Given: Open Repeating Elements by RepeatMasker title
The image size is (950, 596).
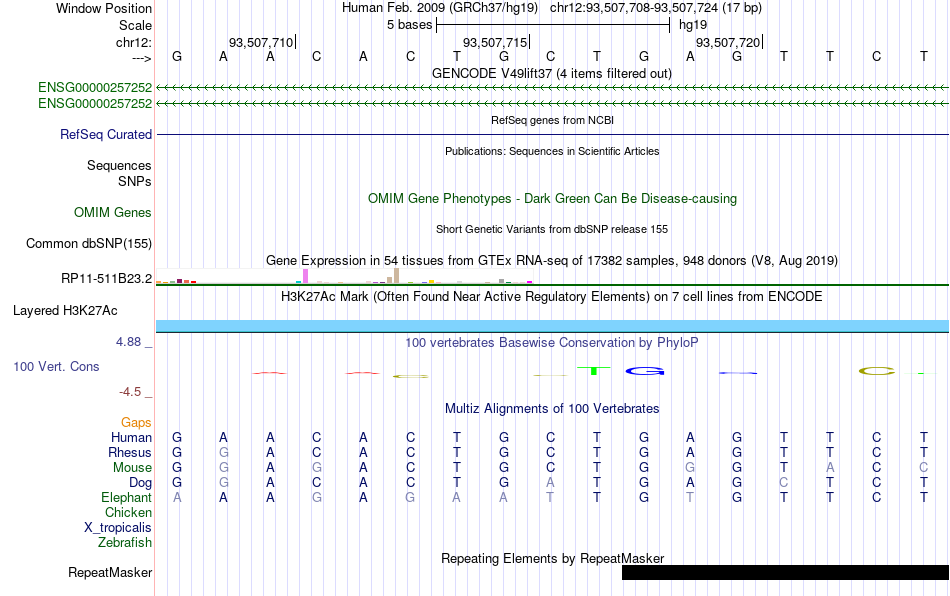Looking at the screenshot, I should click(x=552, y=558).
